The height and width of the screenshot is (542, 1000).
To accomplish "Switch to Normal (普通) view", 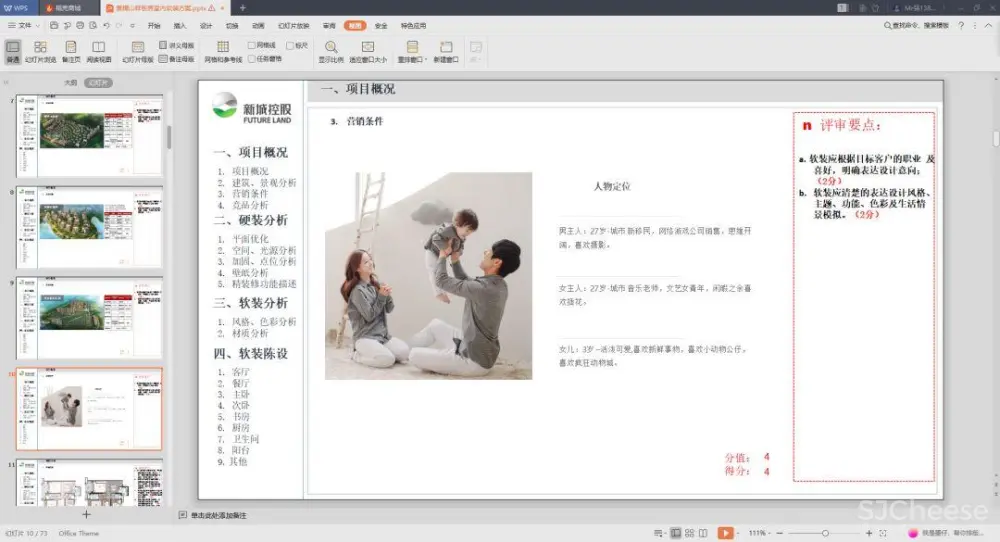I will tap(13, 51).
